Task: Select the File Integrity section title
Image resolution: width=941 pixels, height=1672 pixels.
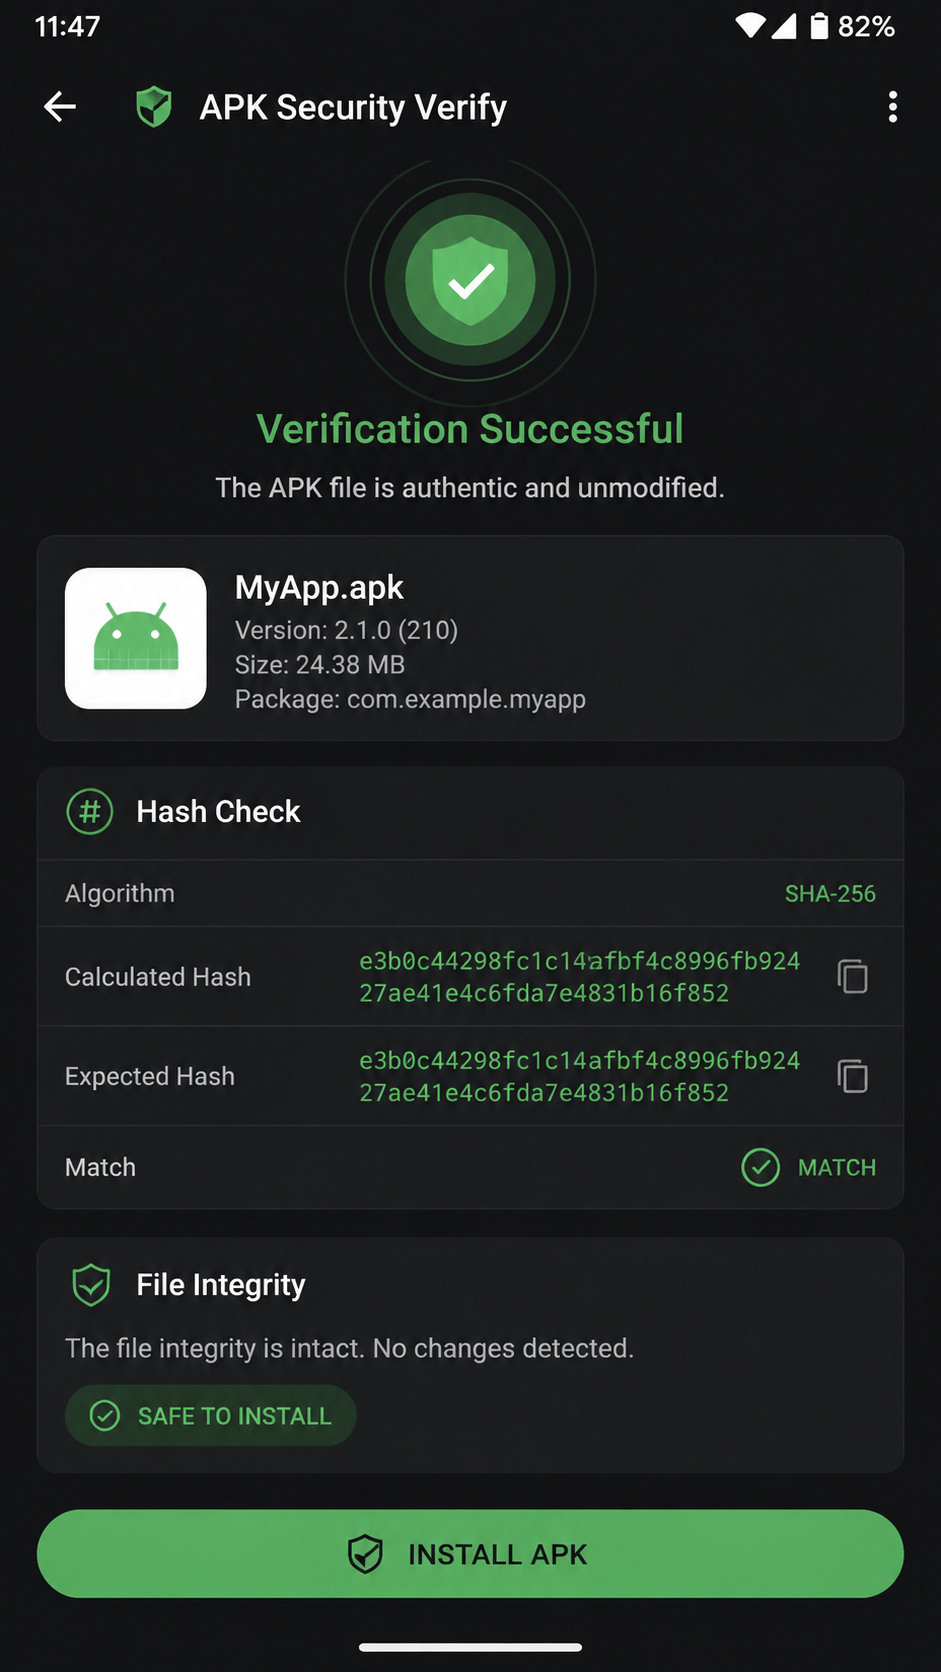Action: click(x=221, y=1285)
